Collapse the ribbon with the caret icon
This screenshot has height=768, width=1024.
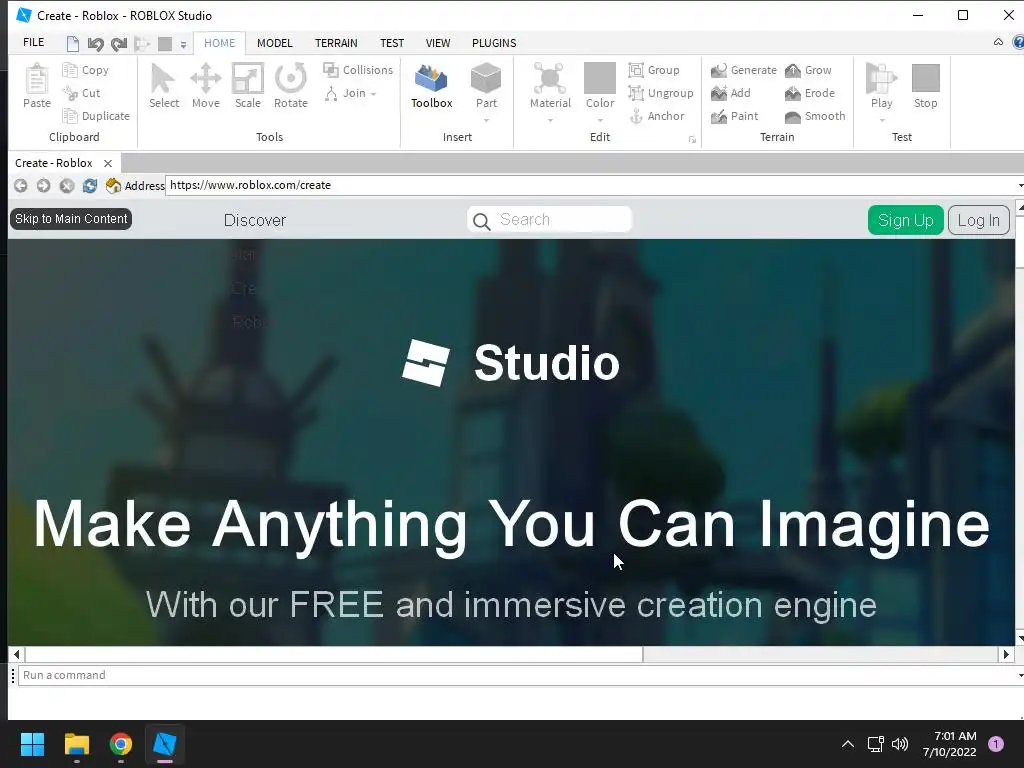tap(998, 42)
